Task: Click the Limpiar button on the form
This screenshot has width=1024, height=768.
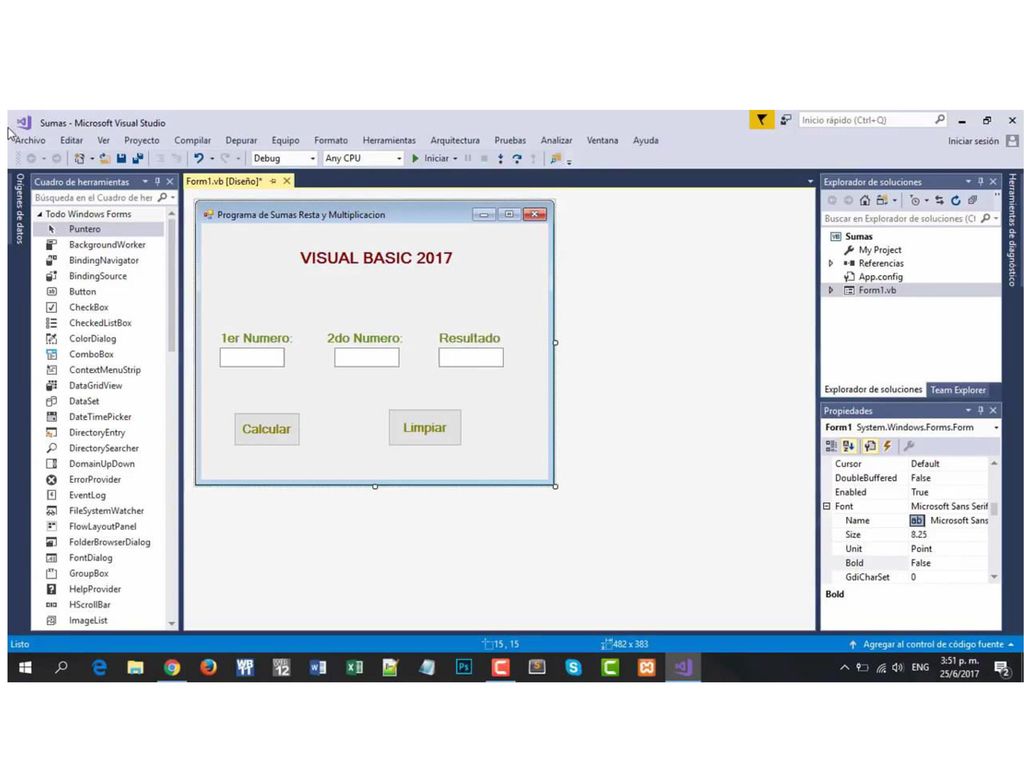Action: pos(424,428)
